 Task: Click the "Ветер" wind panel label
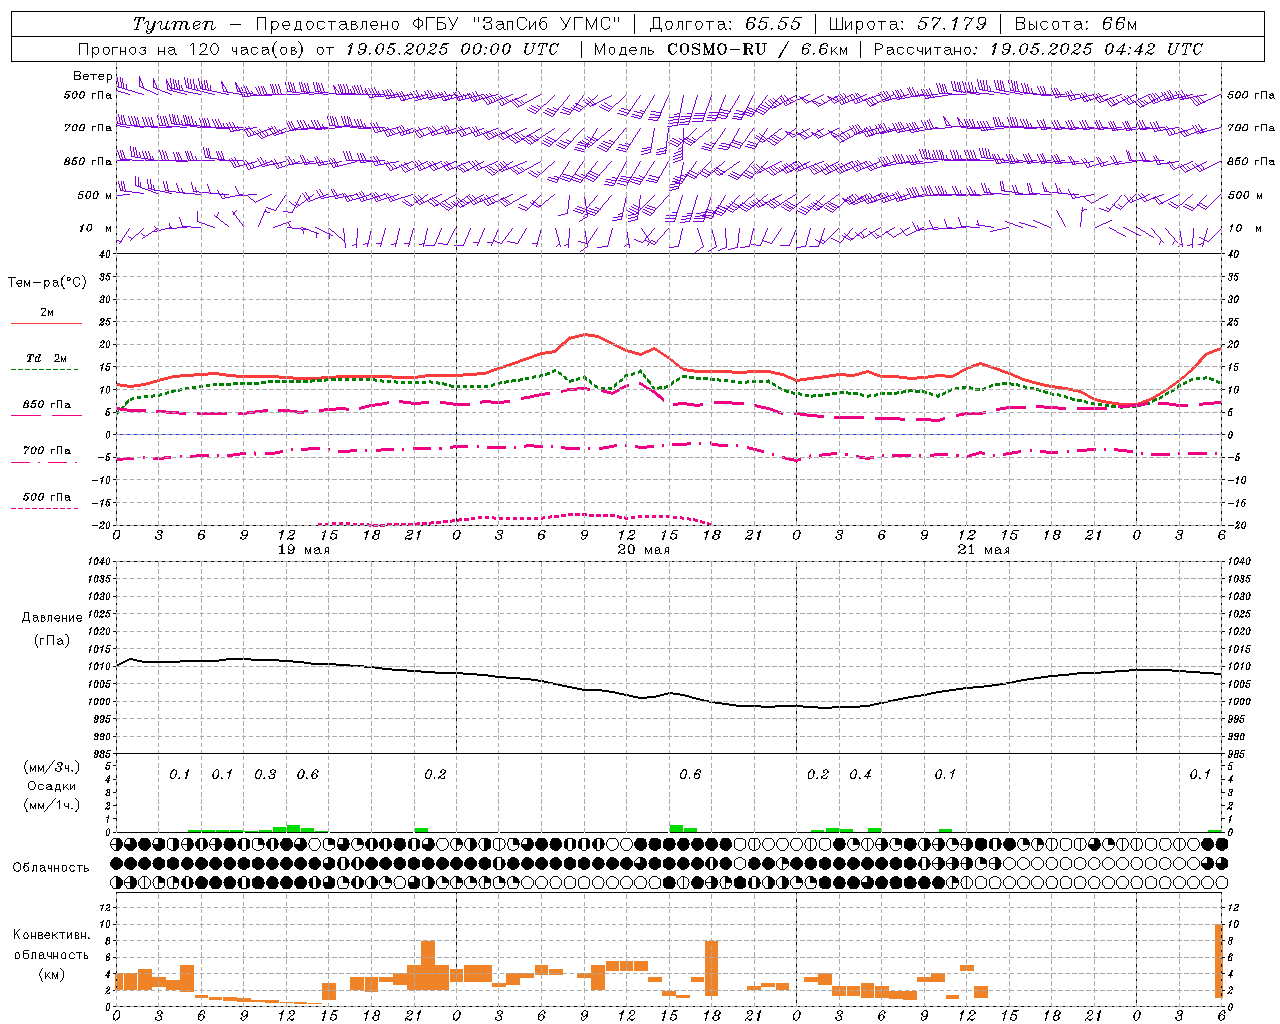point(92,76)
